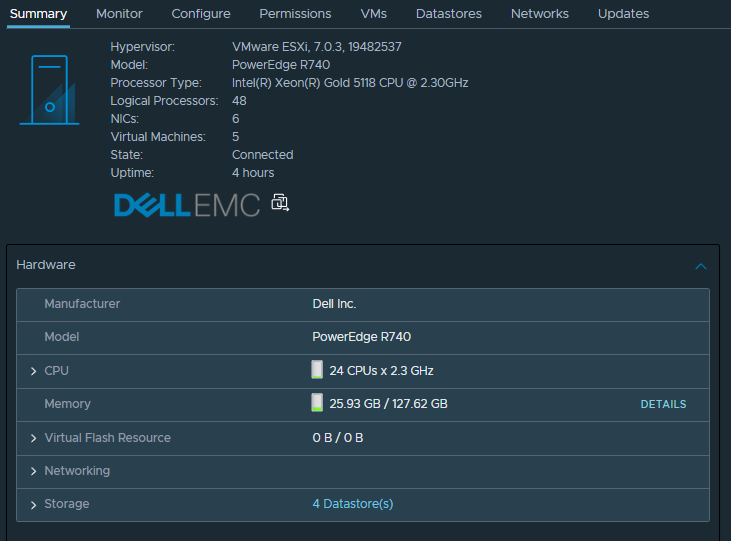The height and width of the screenshot is (541, 731).
Task: Click the CPU usage bar icon
Action: pos(317,370)
